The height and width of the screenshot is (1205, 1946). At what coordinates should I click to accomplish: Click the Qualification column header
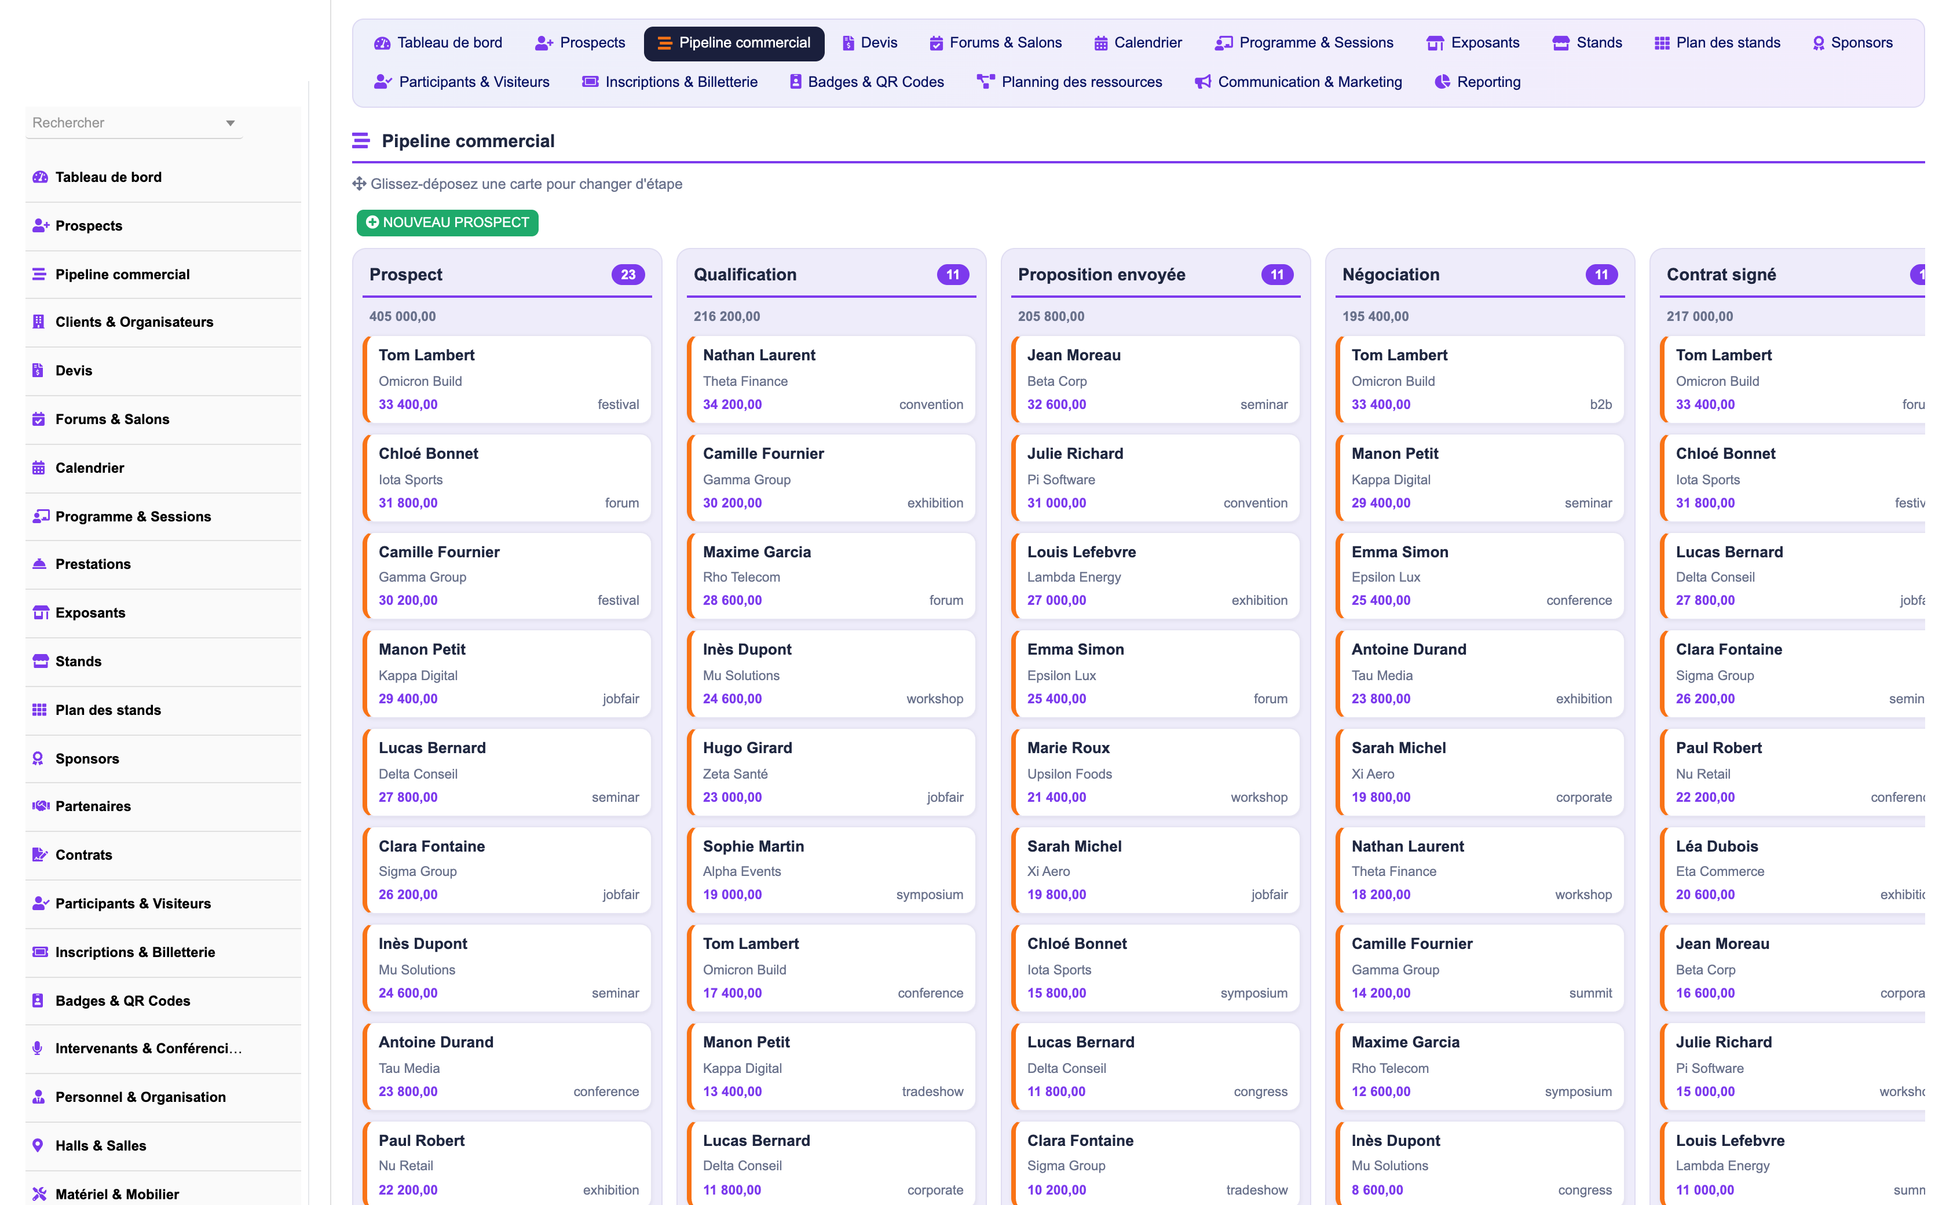(x=831, y=275)
